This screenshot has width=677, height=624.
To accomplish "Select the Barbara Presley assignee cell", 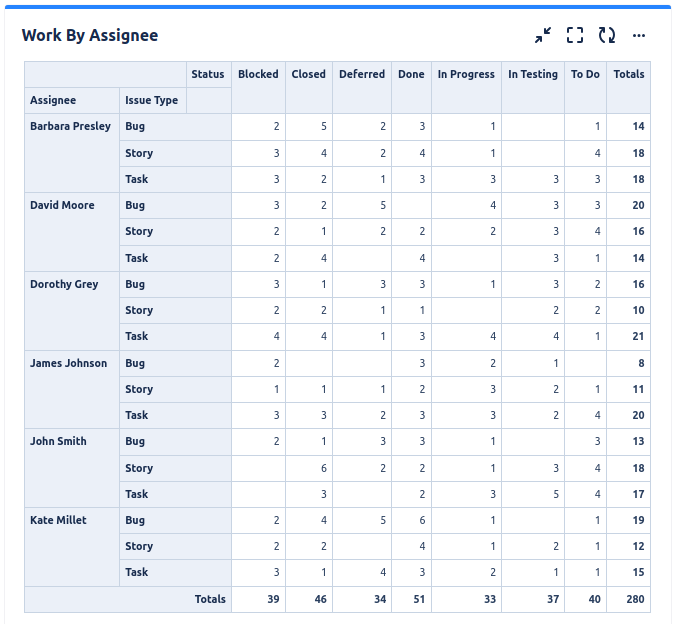I will [x=72, y=153].
